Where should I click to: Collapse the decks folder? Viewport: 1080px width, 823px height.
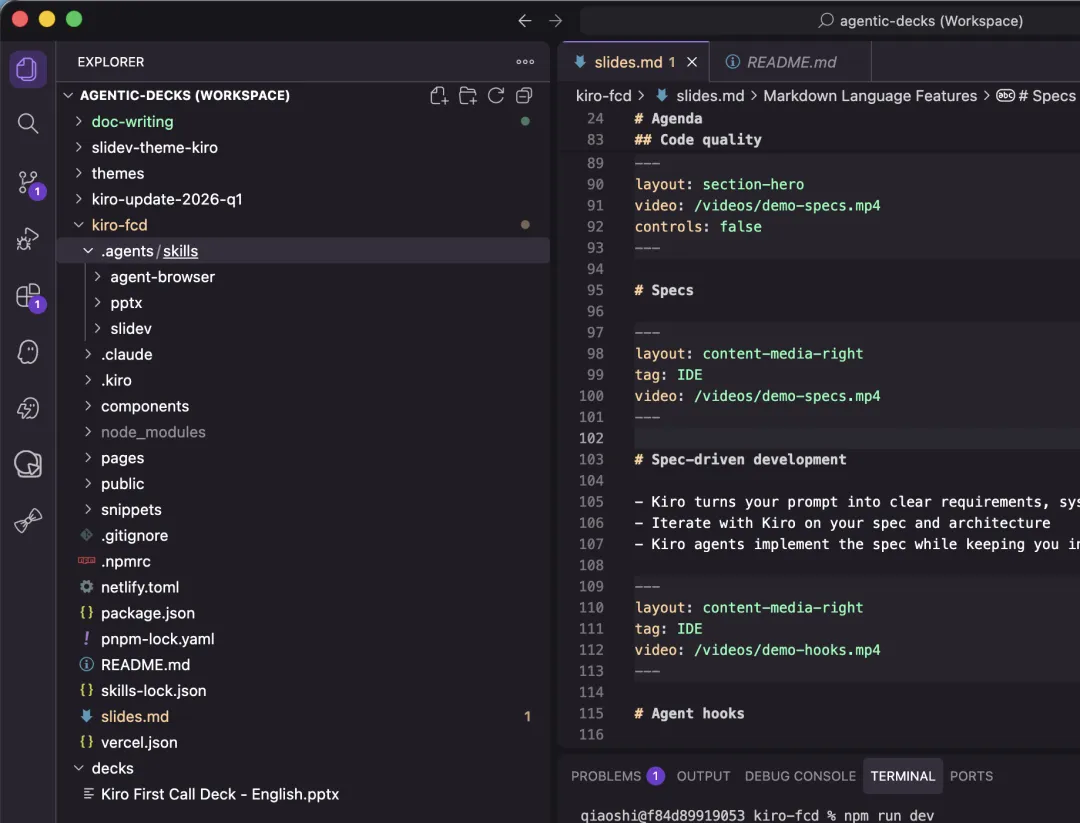pyautogui.click(x=79, y=768)
